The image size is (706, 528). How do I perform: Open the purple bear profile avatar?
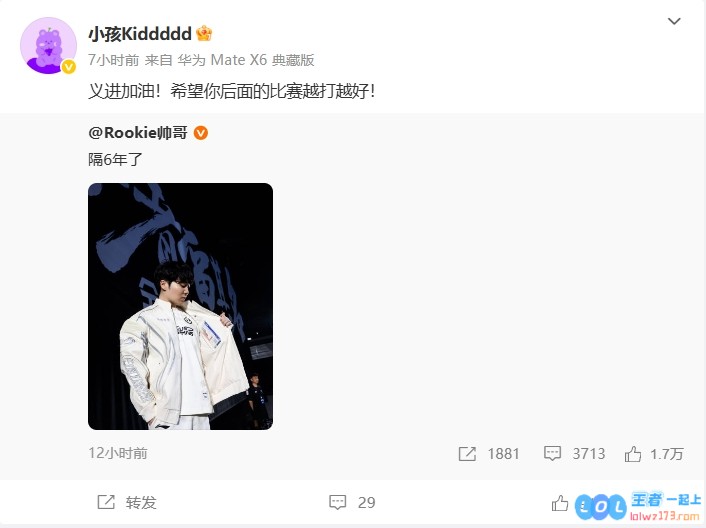pyautogui.click(x=48, y=45)
